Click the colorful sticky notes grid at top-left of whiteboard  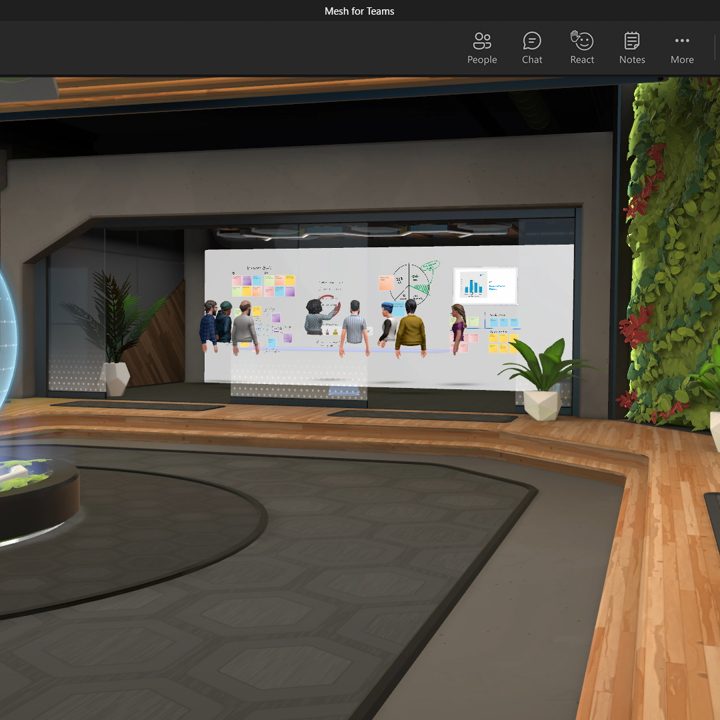click(265, 286)
